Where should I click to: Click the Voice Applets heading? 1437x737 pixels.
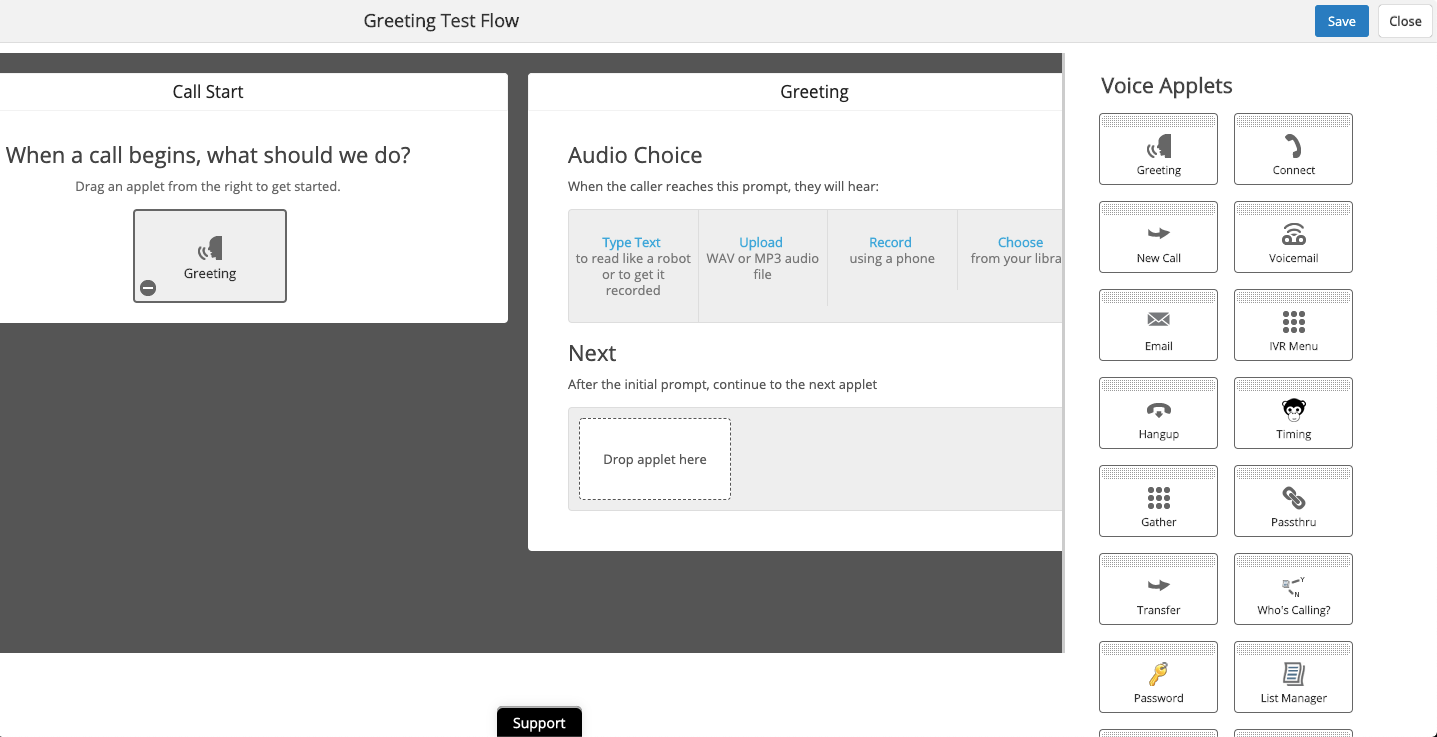1166,86
